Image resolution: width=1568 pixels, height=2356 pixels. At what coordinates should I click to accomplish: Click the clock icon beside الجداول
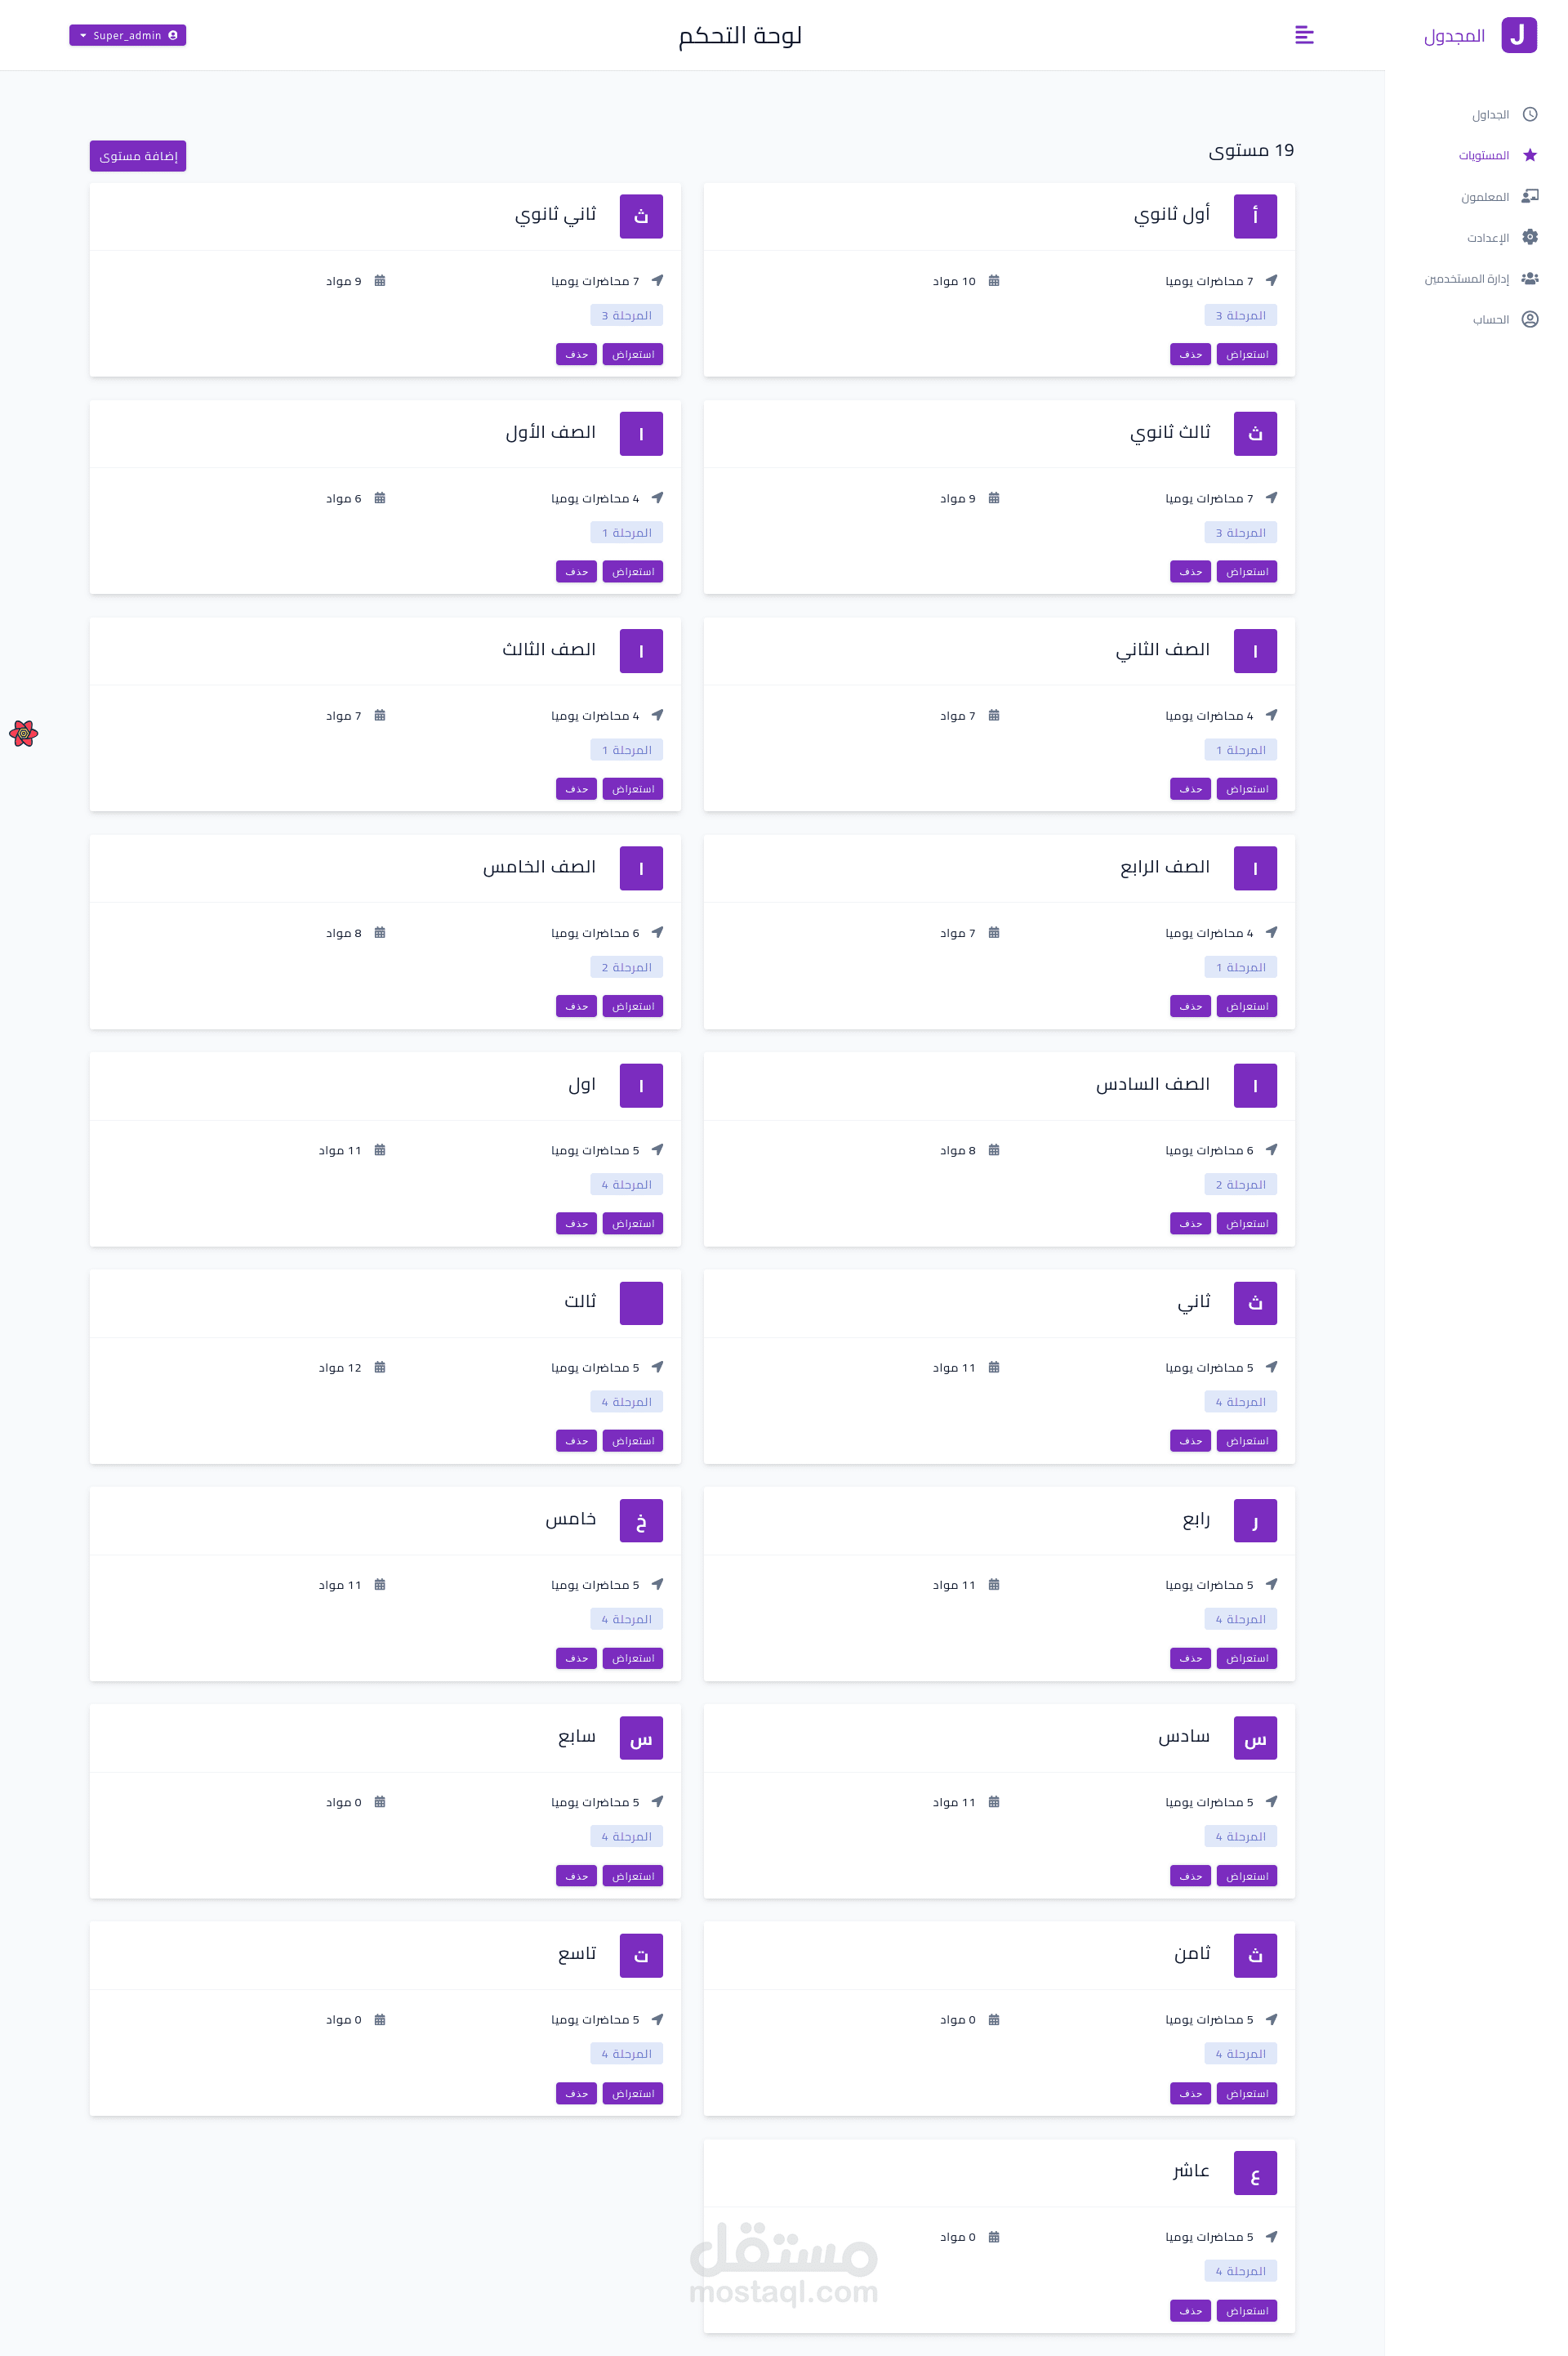1529,114
